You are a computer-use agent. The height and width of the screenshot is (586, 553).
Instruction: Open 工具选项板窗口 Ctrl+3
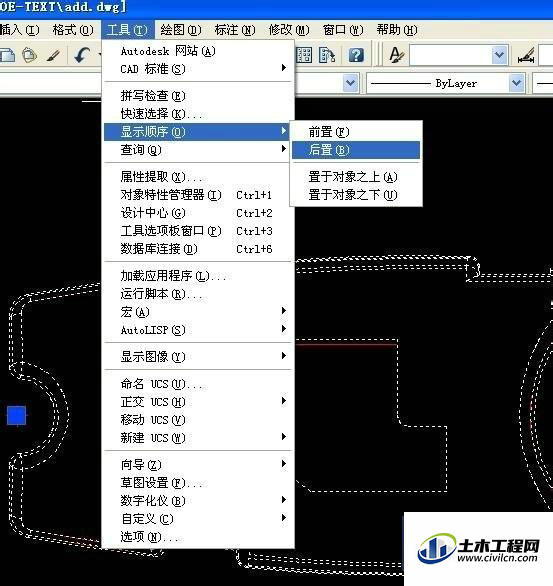click(197, 231)
